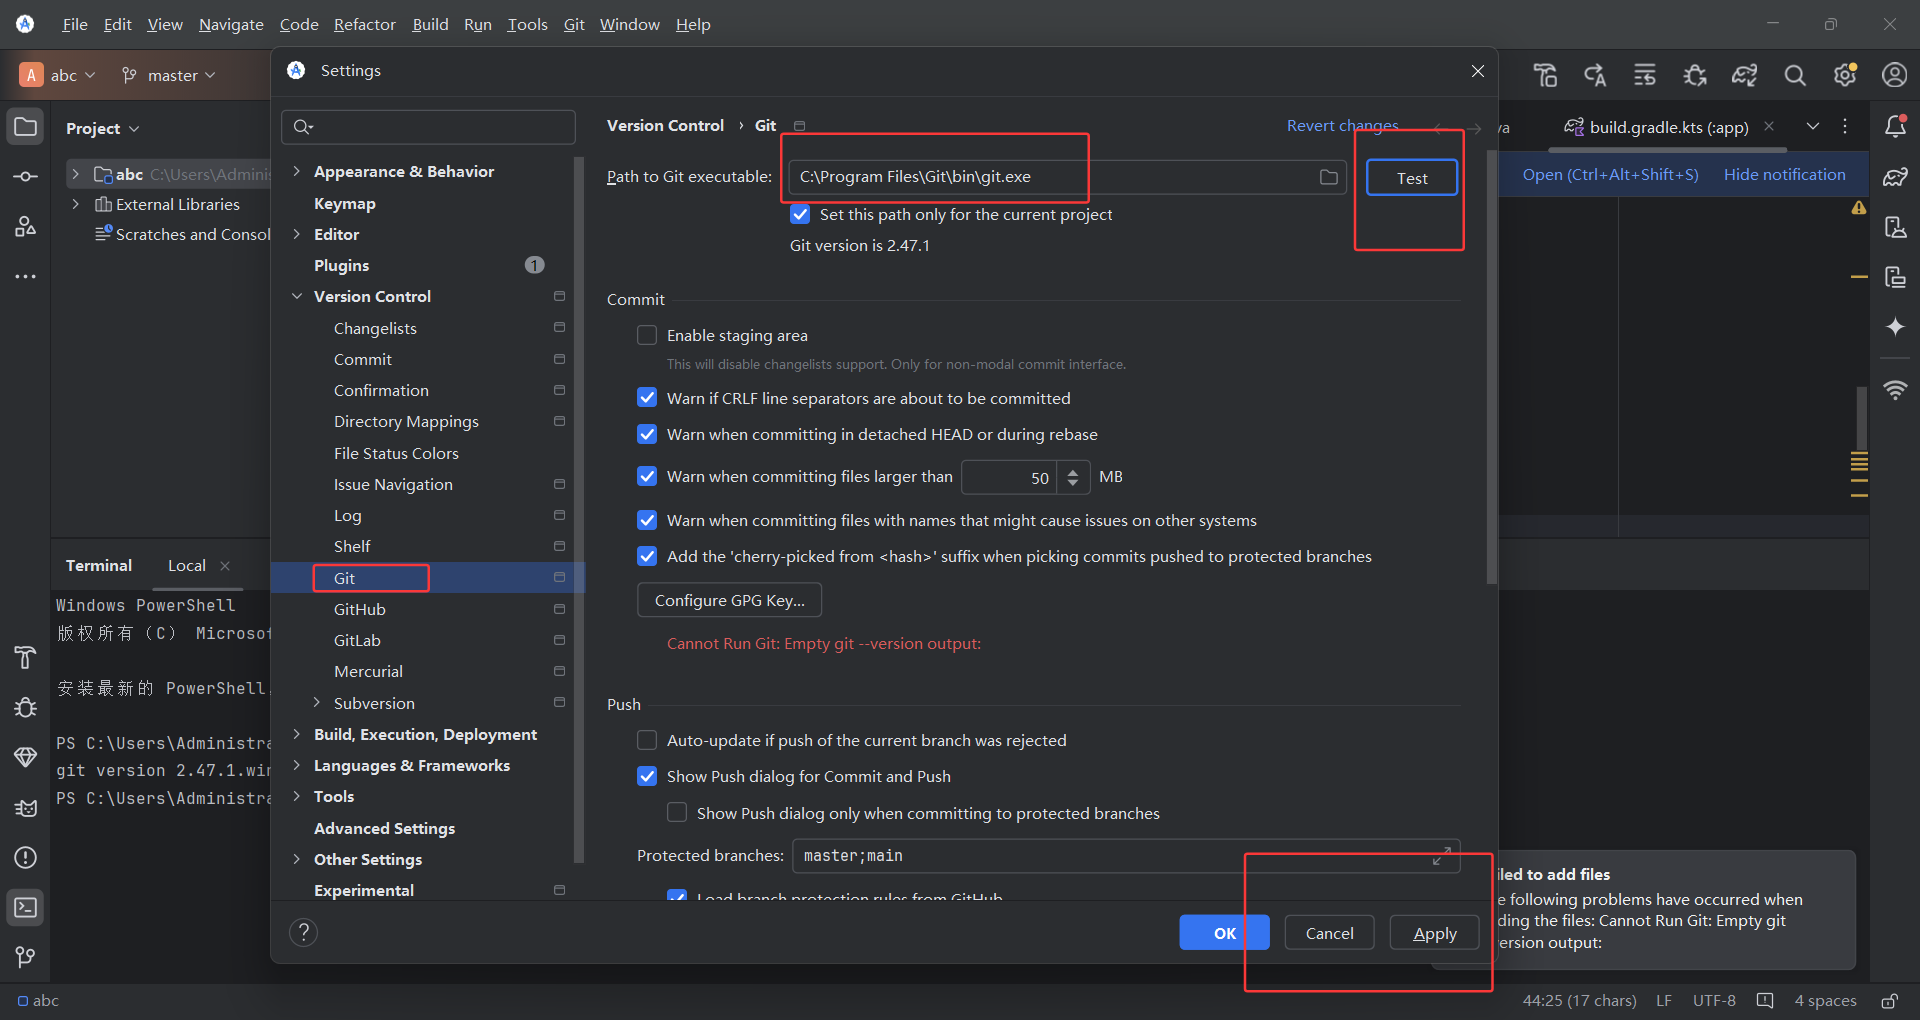Click the Hide notification link
Image resolution: width=1920 pixels, height=1020 pixels.
[1784, 174]
